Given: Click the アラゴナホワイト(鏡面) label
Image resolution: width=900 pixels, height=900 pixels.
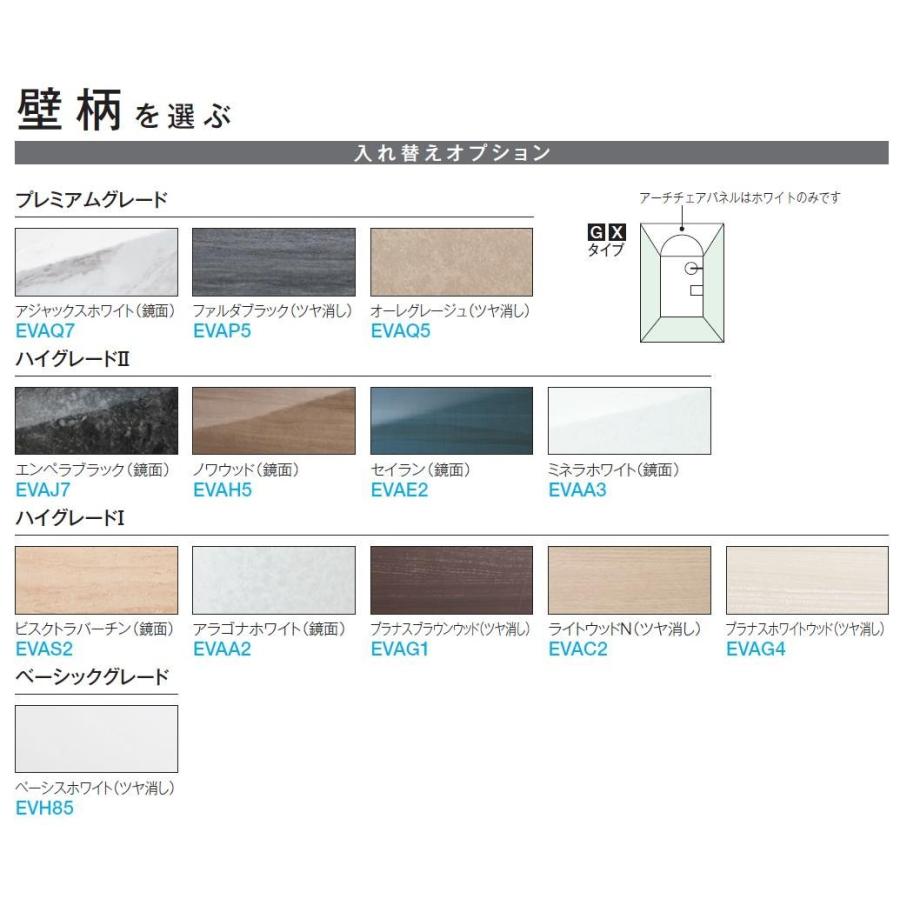Looking at the screenshot, I should [x=269, y=629].
